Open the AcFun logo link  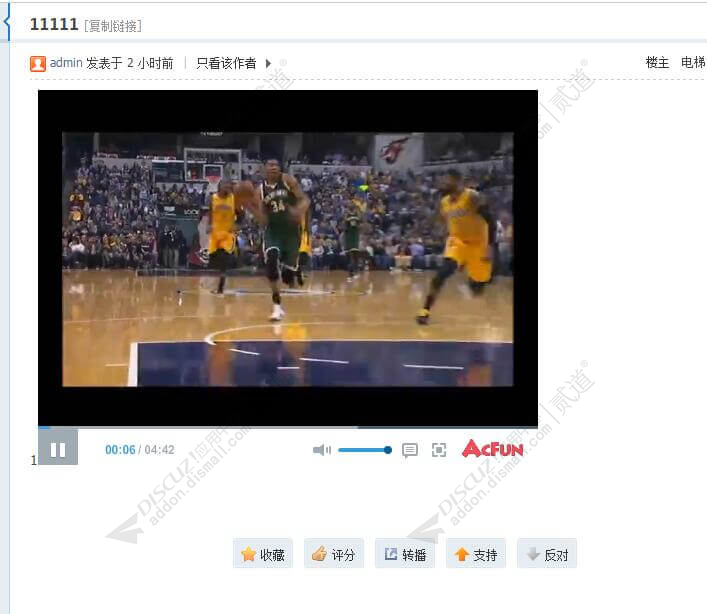493,449
